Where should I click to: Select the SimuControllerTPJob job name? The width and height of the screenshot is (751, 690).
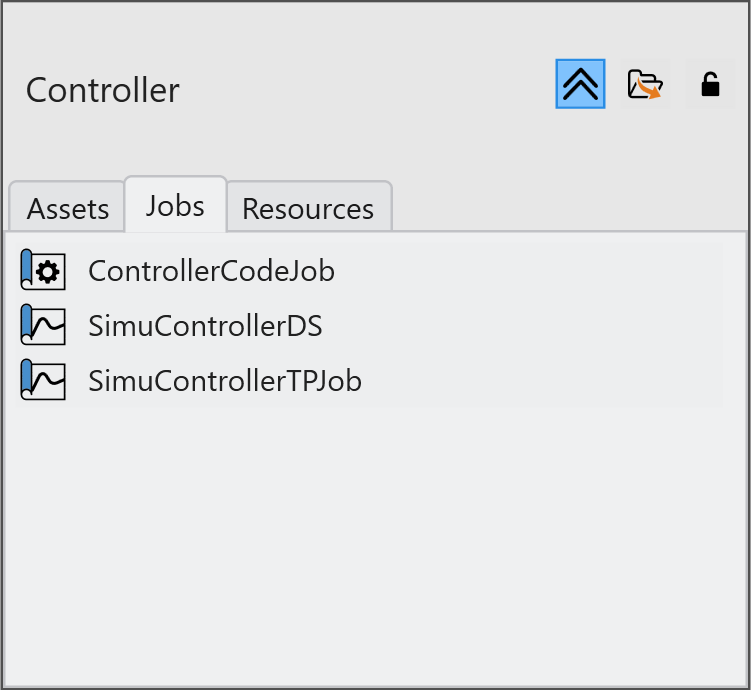[225, 381]
